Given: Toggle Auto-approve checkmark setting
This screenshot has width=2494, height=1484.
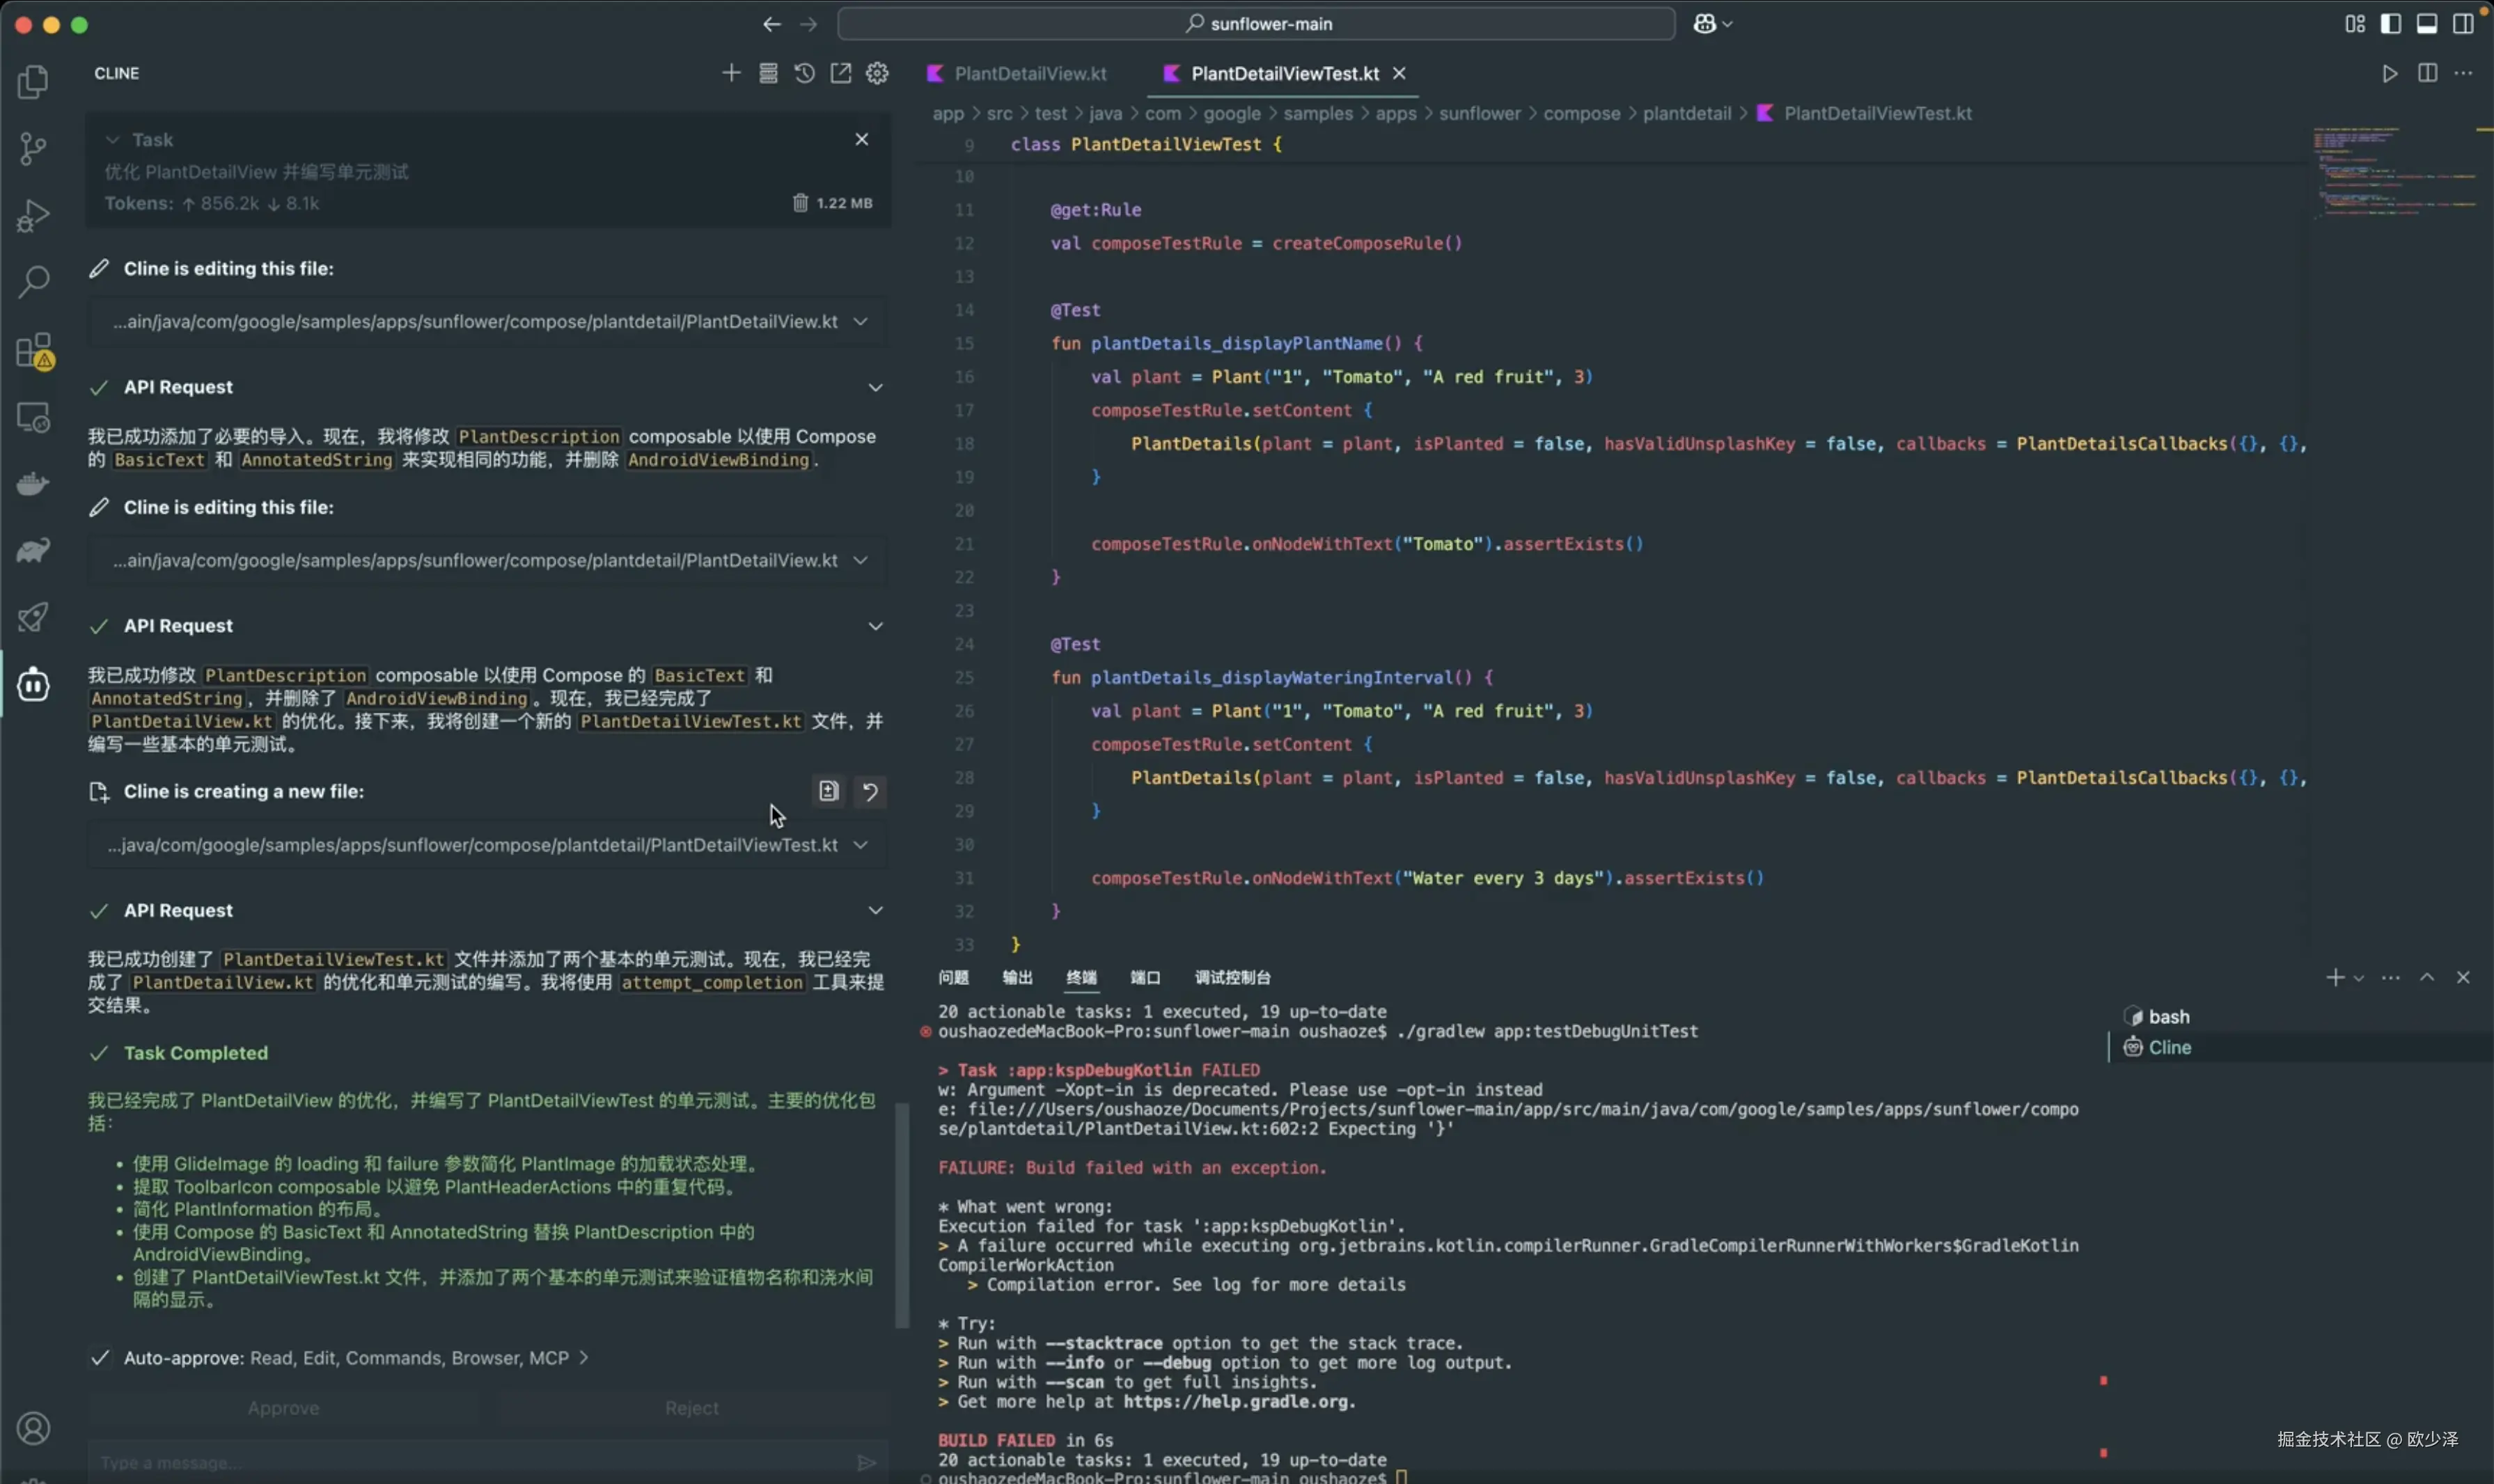Looking at the screenshot, I should pyautogui.click(x=100, y=1357).
